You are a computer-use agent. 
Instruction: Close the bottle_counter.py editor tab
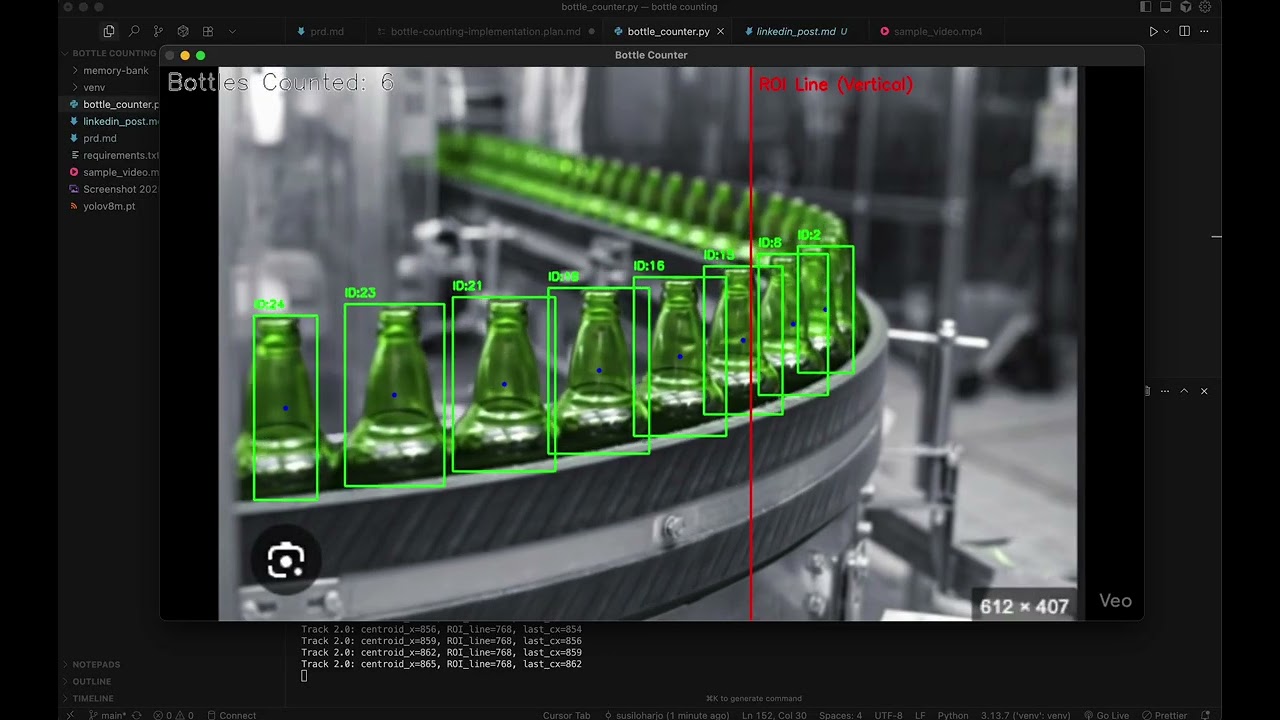720,31
